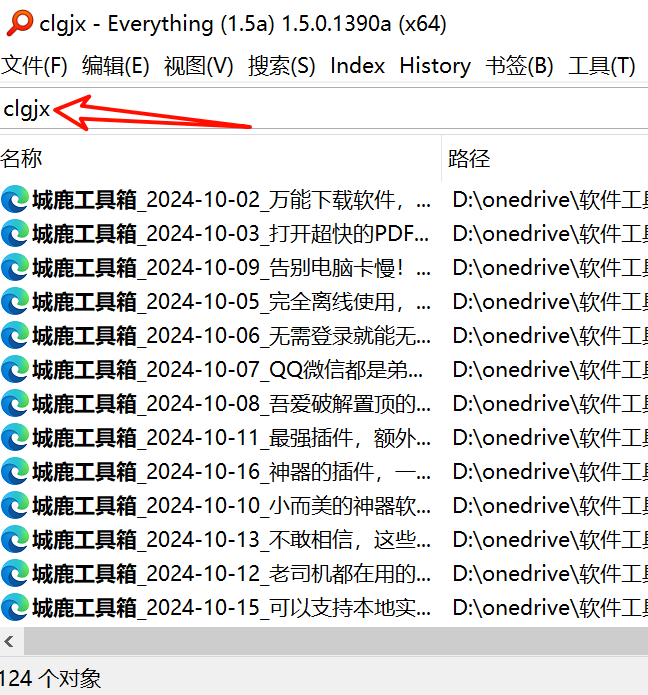648x695 pixels.
Task: Click the path cell of the 2024-10-15 row
Action: pos(550,608)
